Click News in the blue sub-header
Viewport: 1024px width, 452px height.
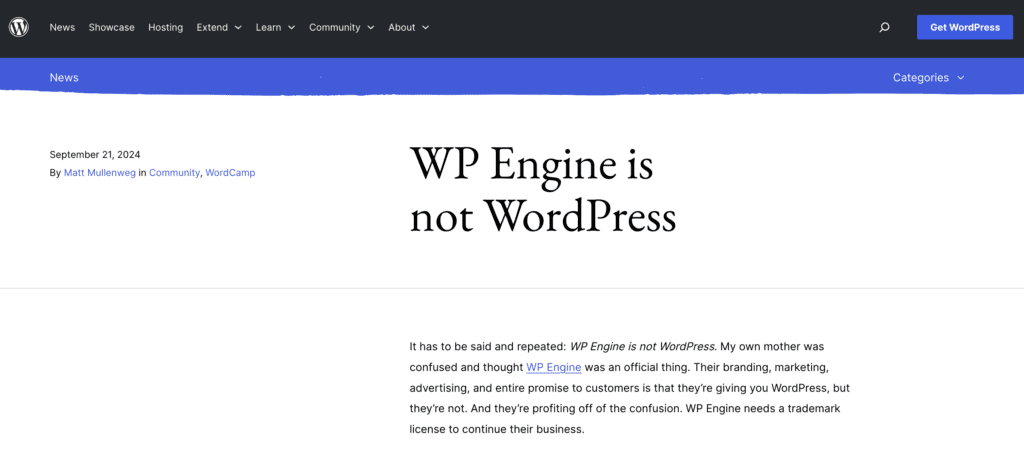coord(64,77)
